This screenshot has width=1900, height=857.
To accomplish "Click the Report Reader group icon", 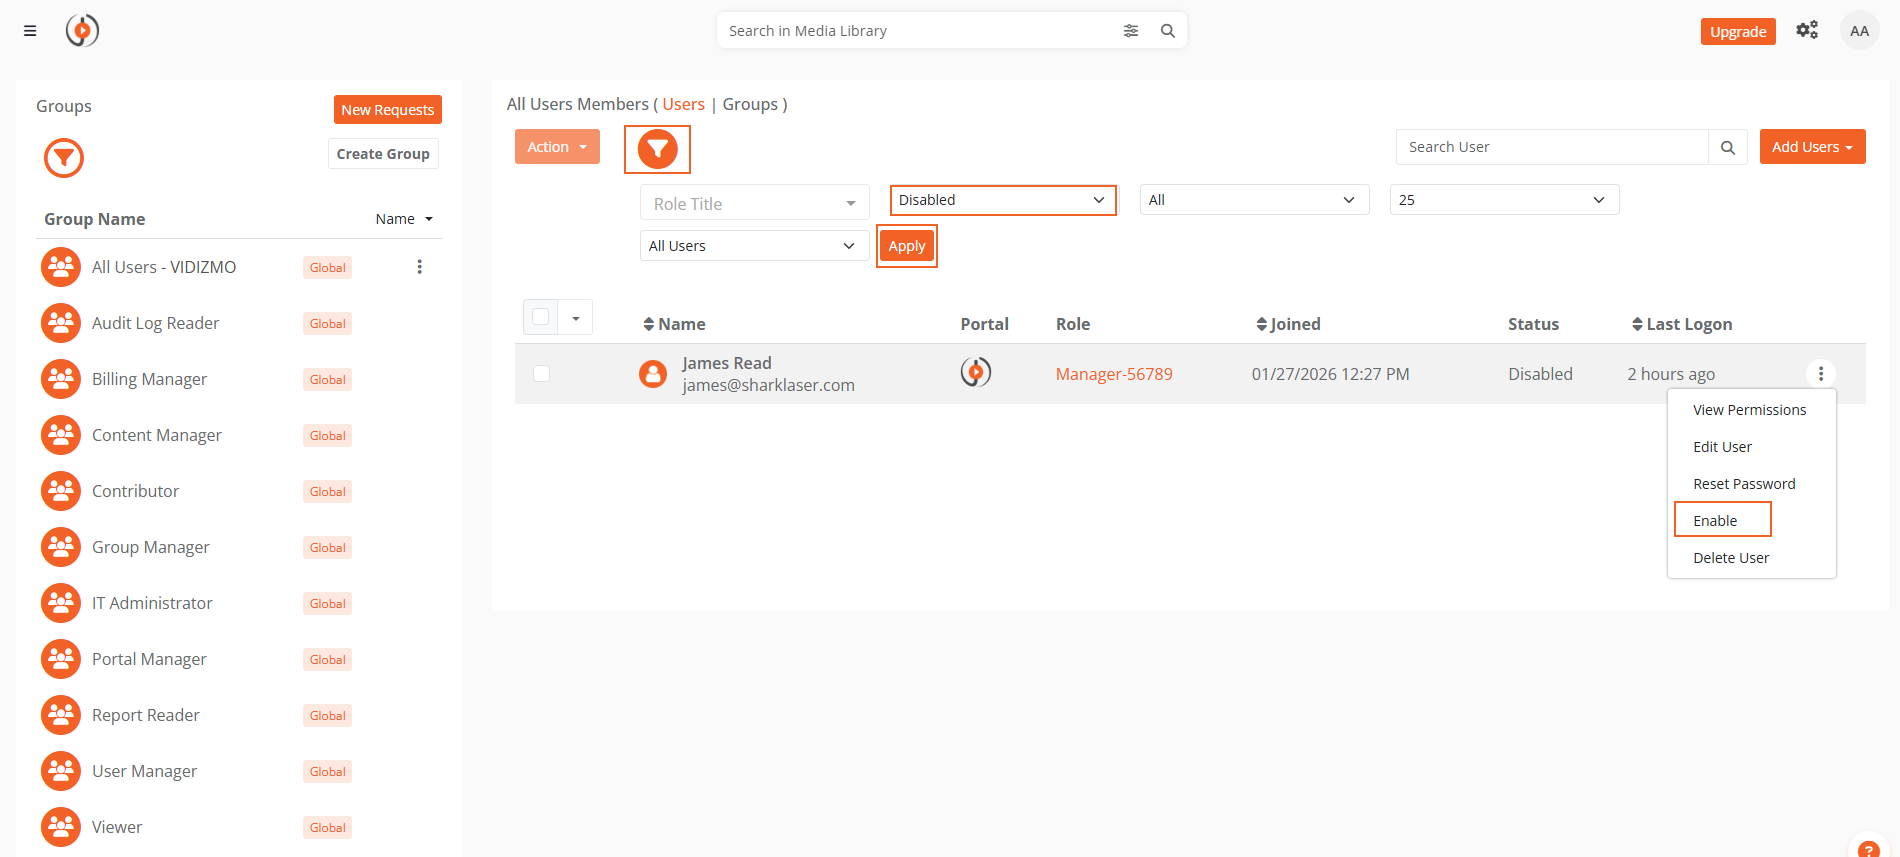I will (61, 715).
